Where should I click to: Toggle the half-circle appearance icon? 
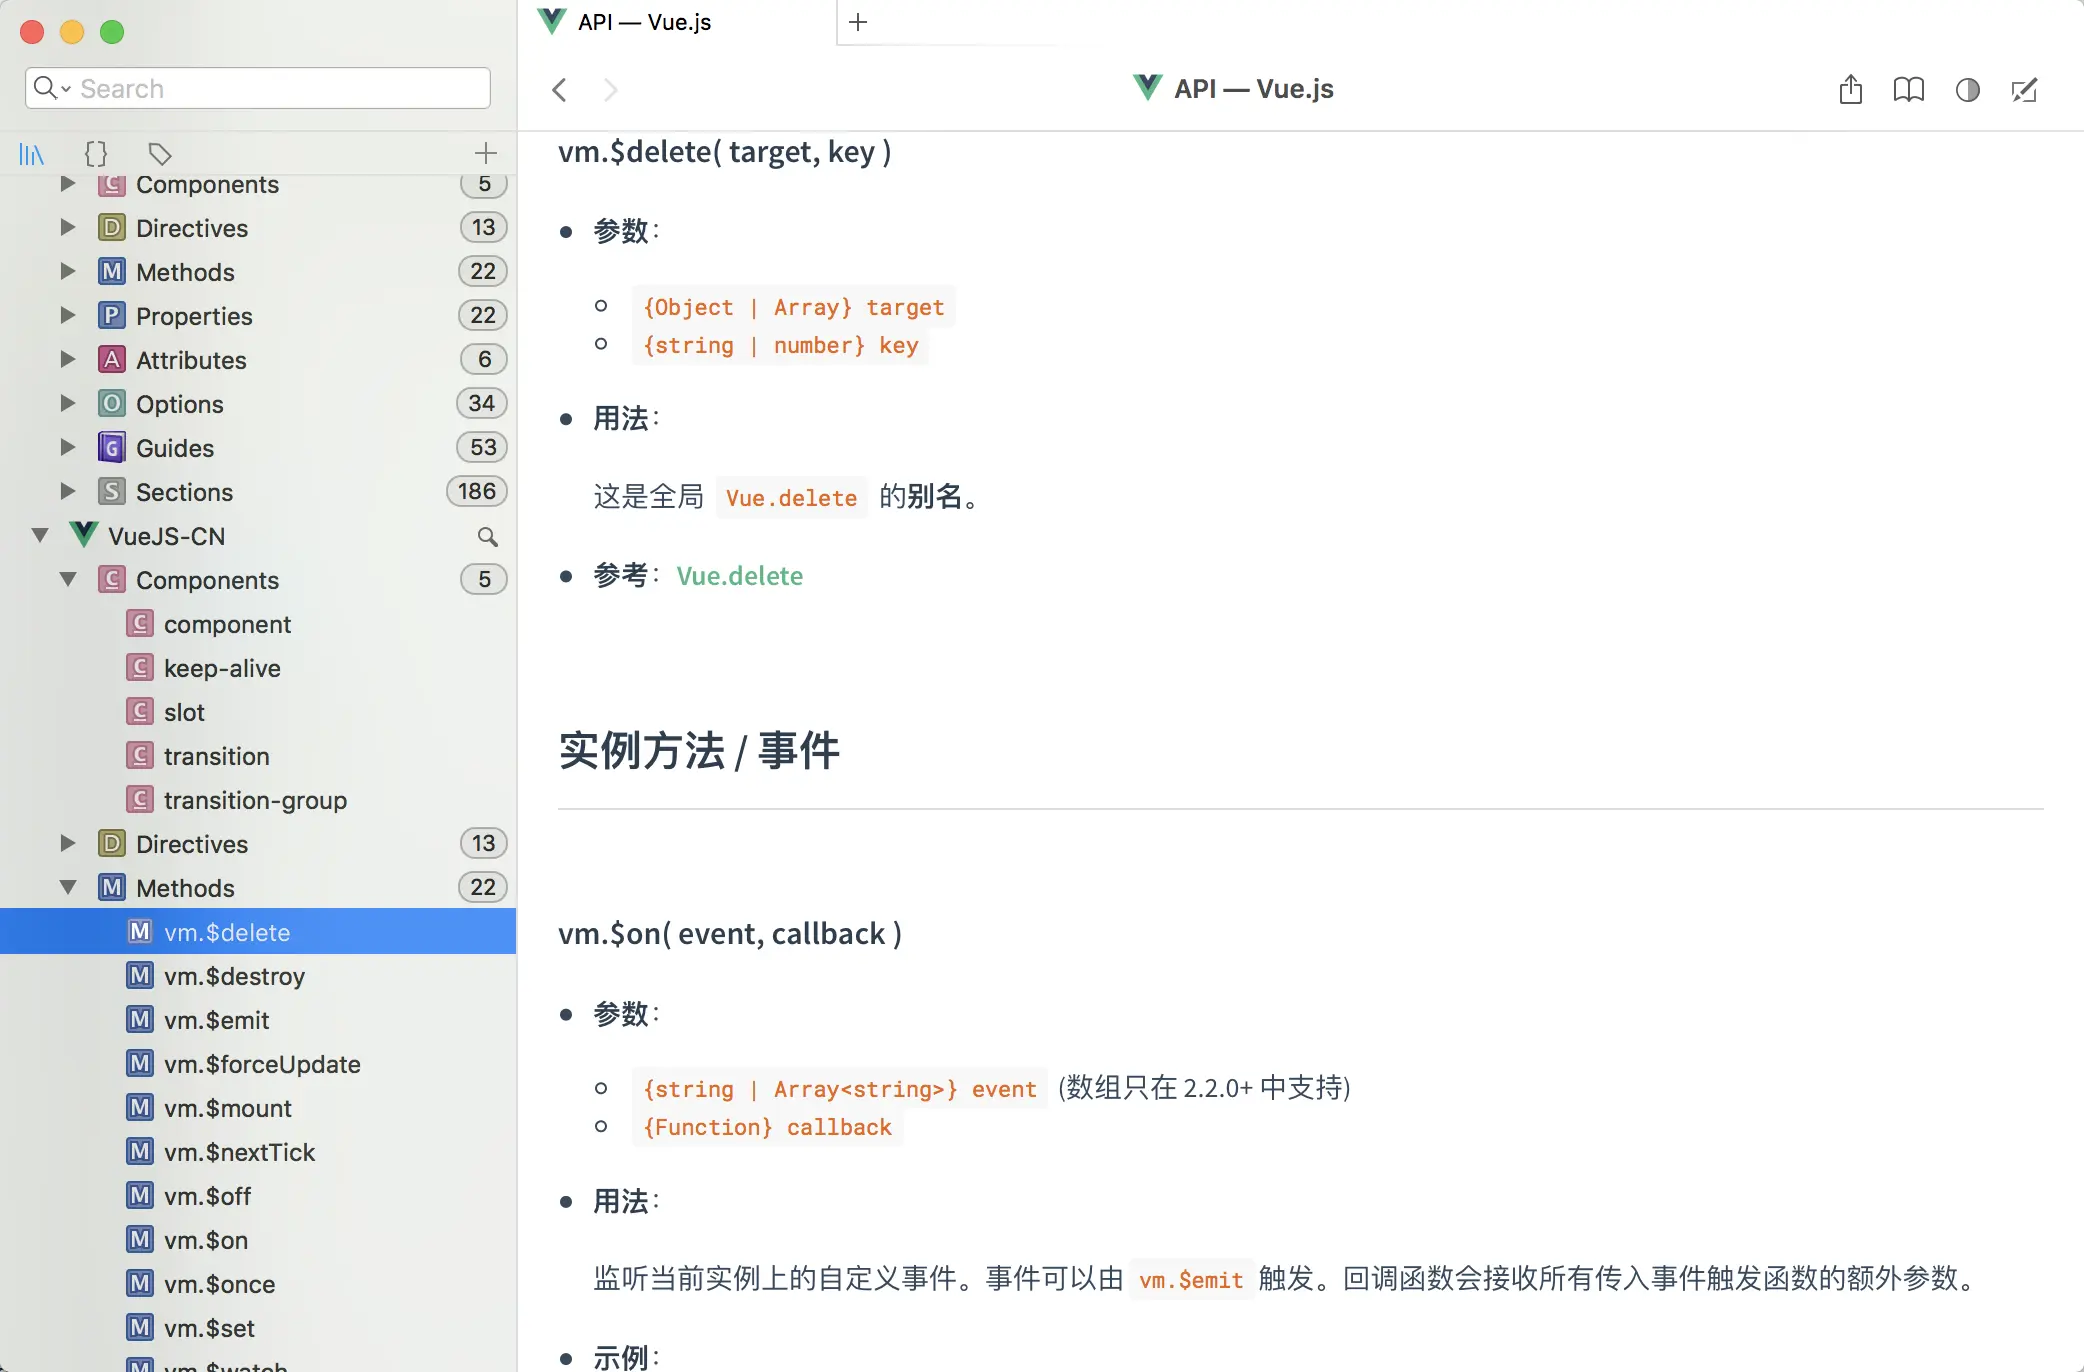click(1967, 90)
